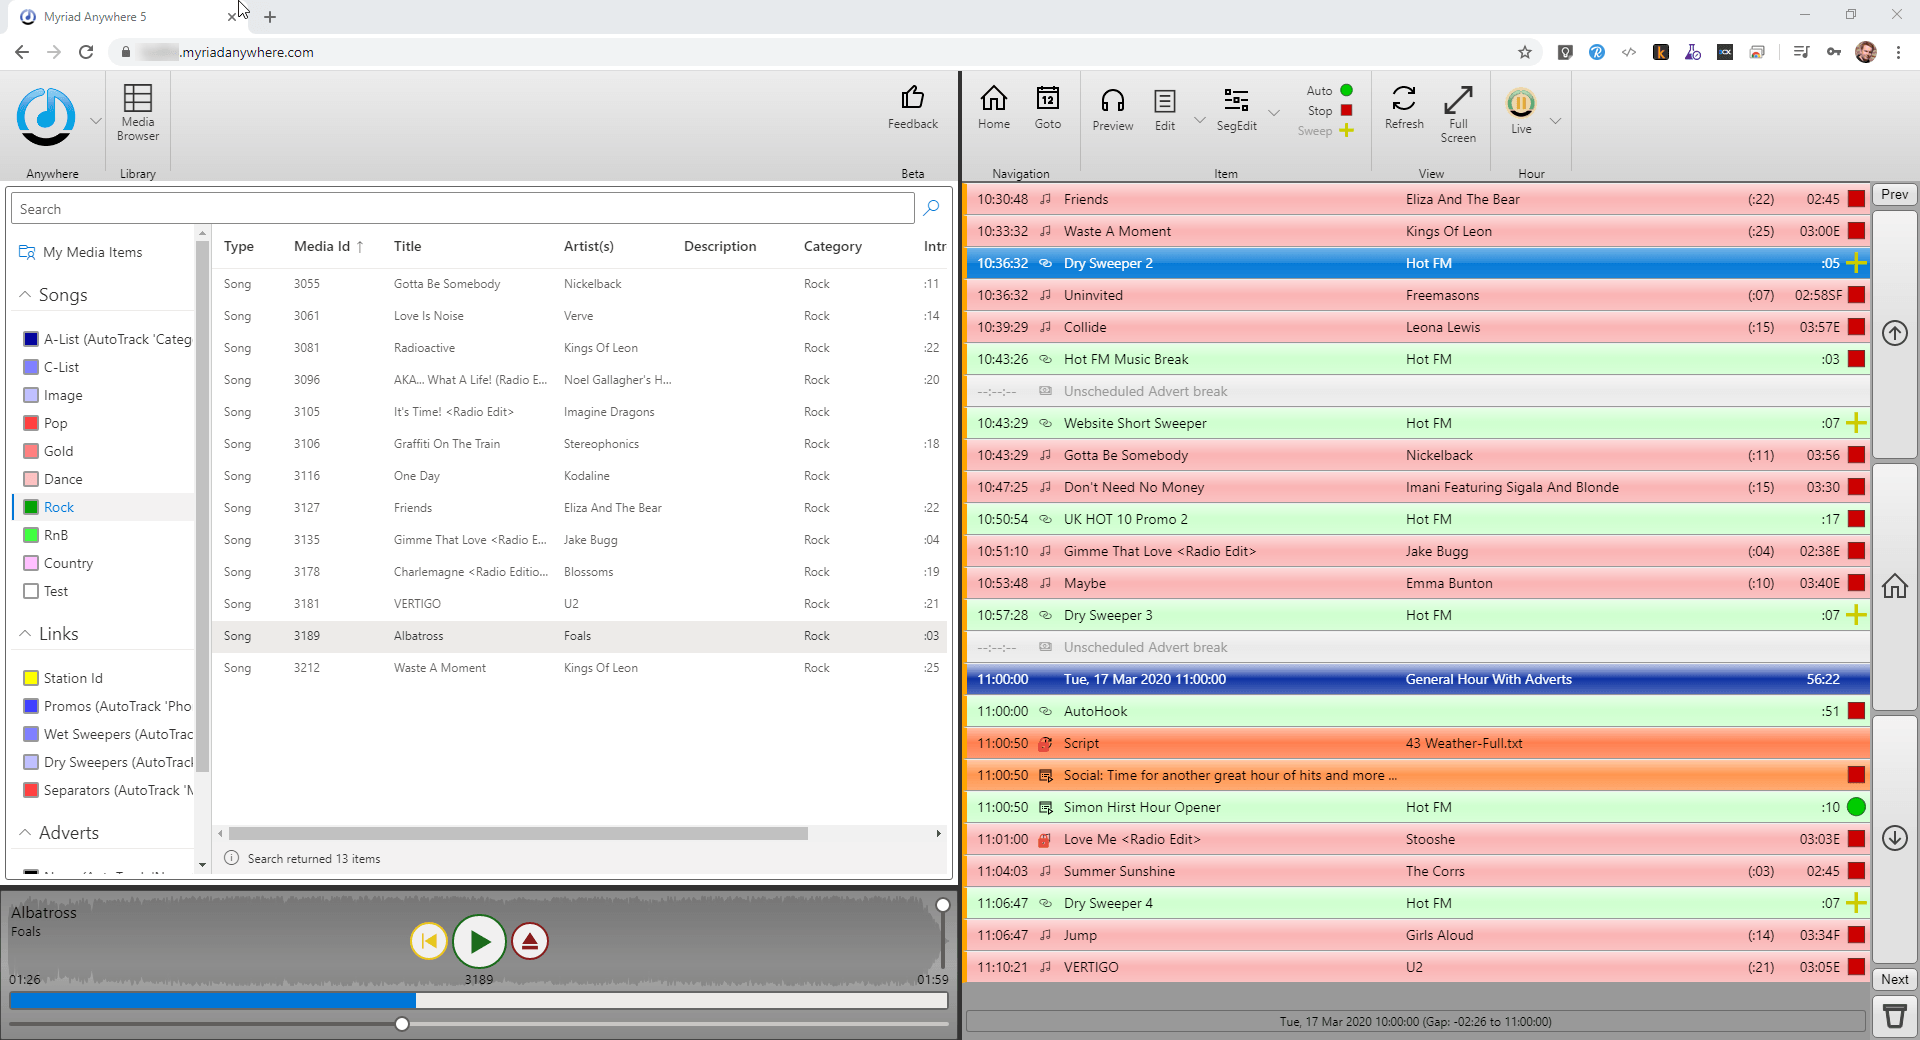
Task: Open the SegEdit dropdown arrow
Action: 1274,114
